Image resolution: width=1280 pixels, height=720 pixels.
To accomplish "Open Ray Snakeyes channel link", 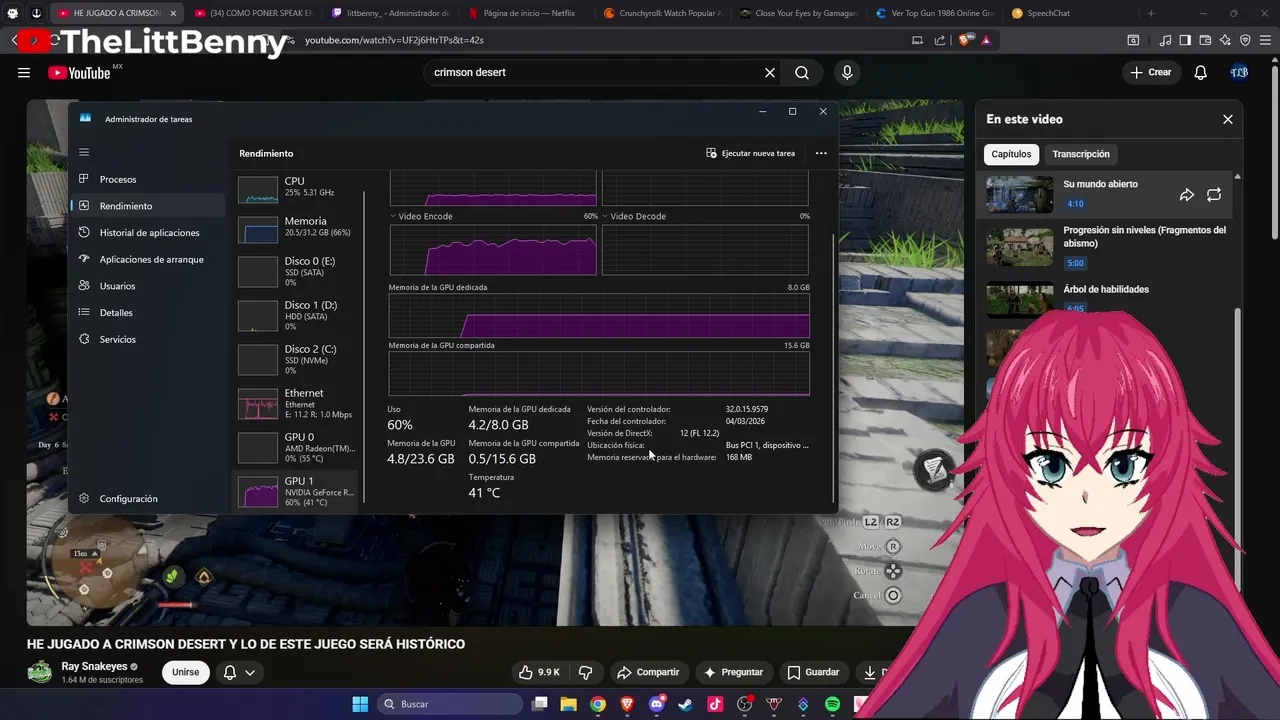I will [x=94, y=666].
